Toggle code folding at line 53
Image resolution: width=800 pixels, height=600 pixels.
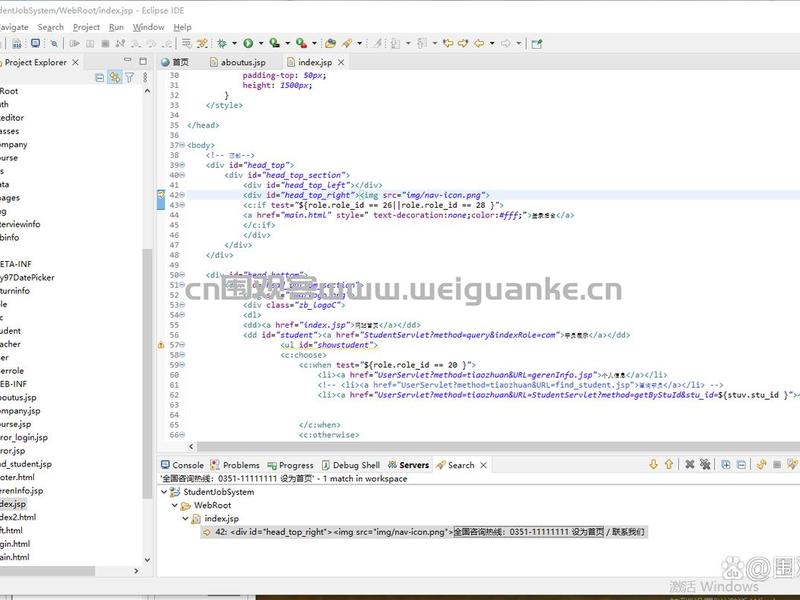coord(182,305)
